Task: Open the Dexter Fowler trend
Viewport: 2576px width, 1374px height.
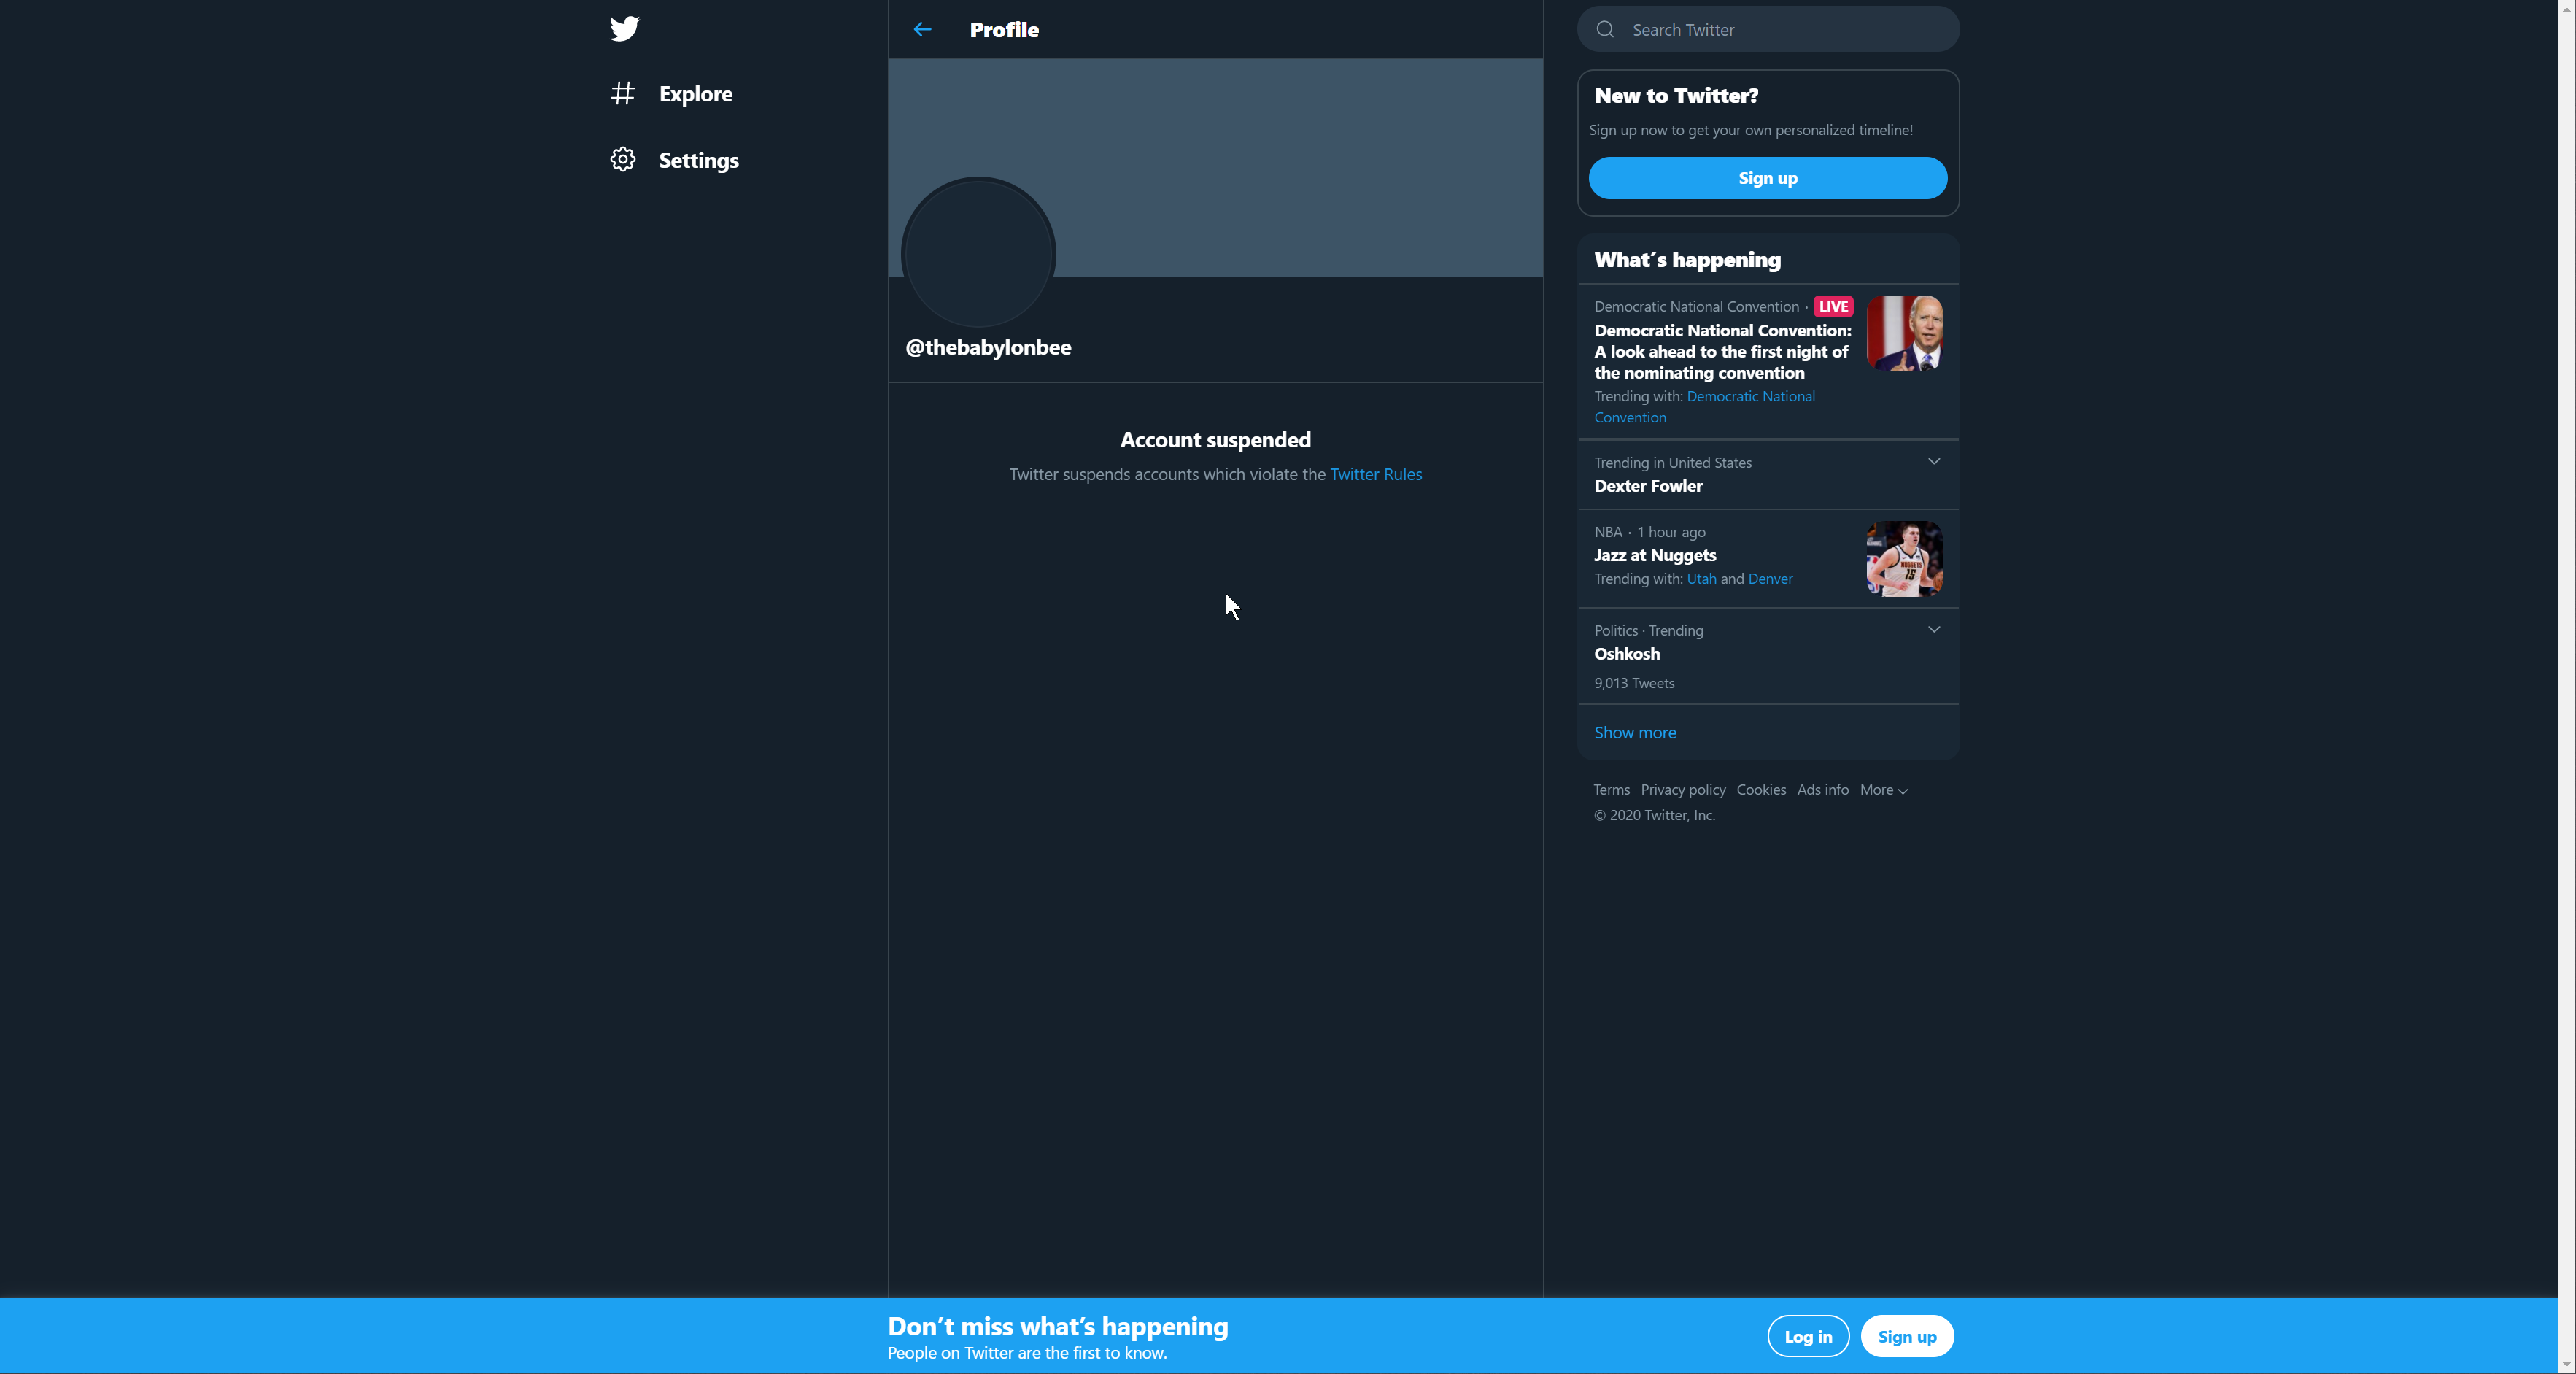Action: pyautogui.click(x=1648, y=486)
